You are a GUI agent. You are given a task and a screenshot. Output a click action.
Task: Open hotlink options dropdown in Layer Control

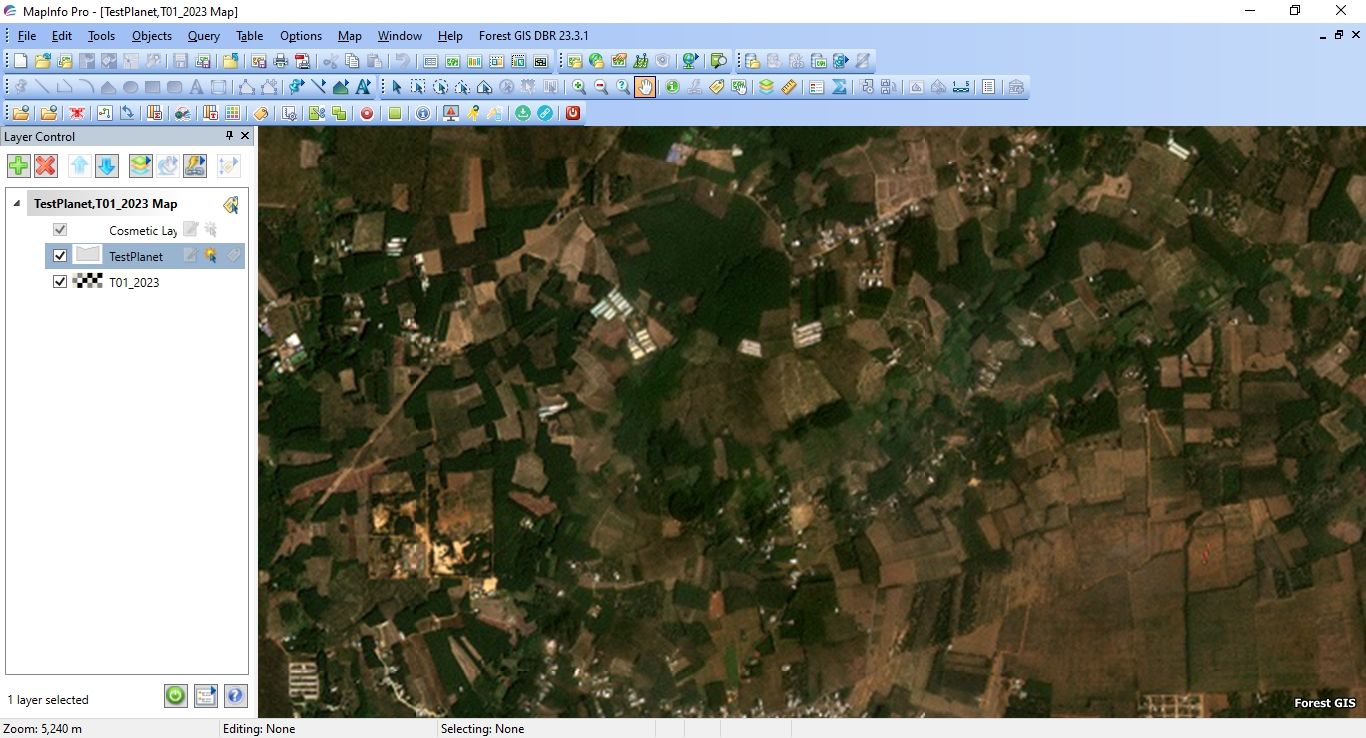[195, 166]
